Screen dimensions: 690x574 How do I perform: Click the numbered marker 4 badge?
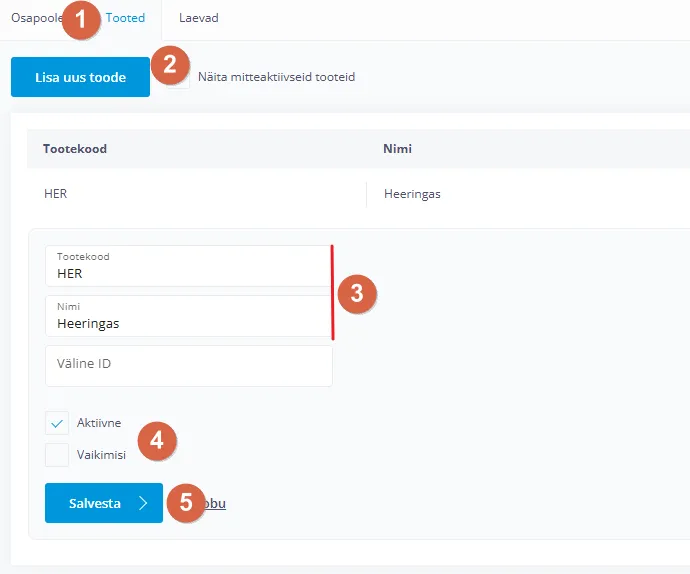pyautogui.click(x=157, y=441)
